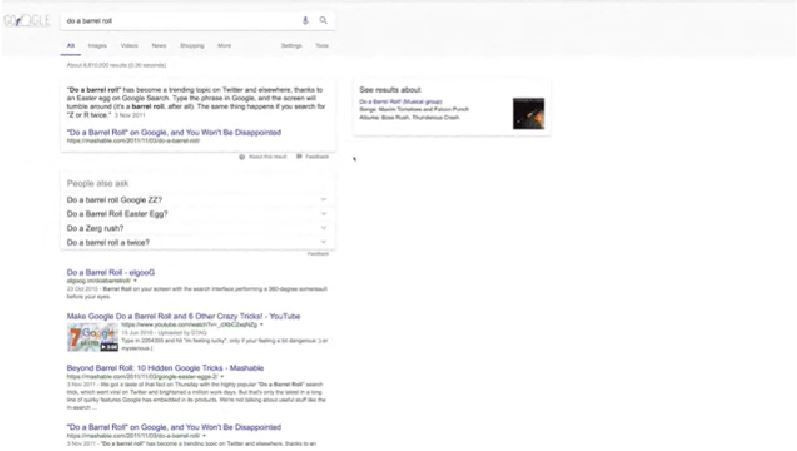
Task: Open dropdown arrow beside bottom mashable URL
Action: pyautogui.click(x=204, y=436)
